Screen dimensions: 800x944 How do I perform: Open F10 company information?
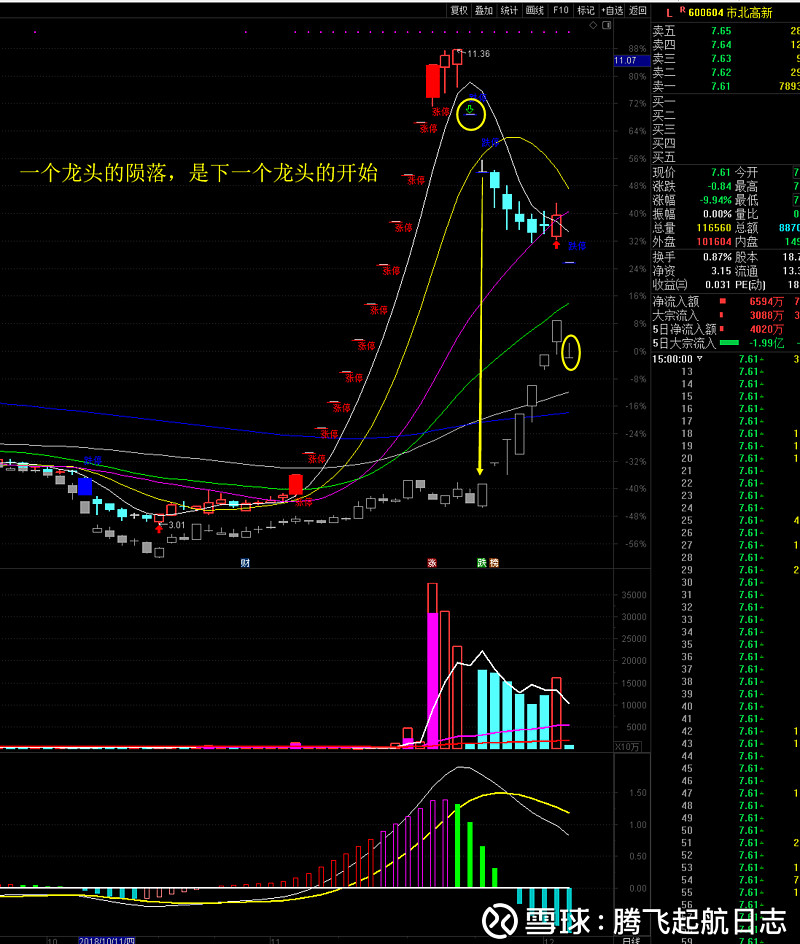point(561,10)
